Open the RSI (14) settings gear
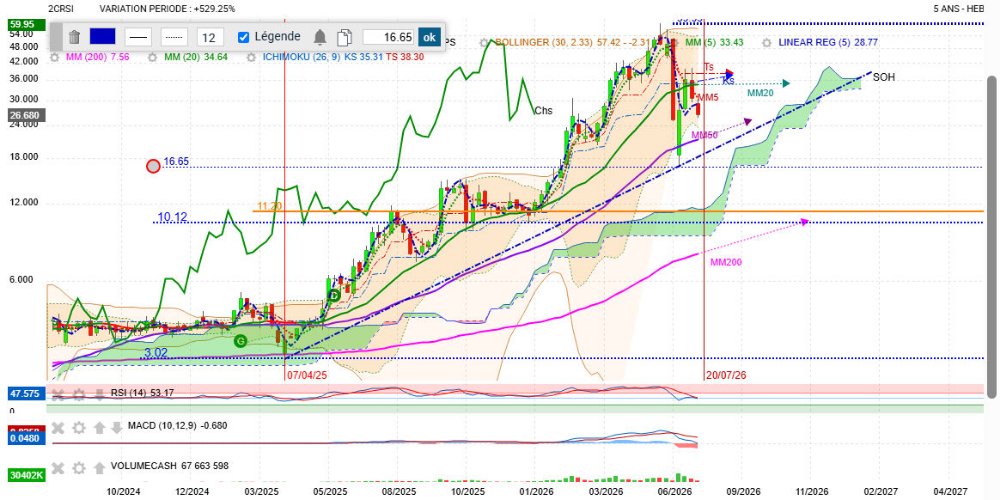1000x500 pixels. coord(78,395)
